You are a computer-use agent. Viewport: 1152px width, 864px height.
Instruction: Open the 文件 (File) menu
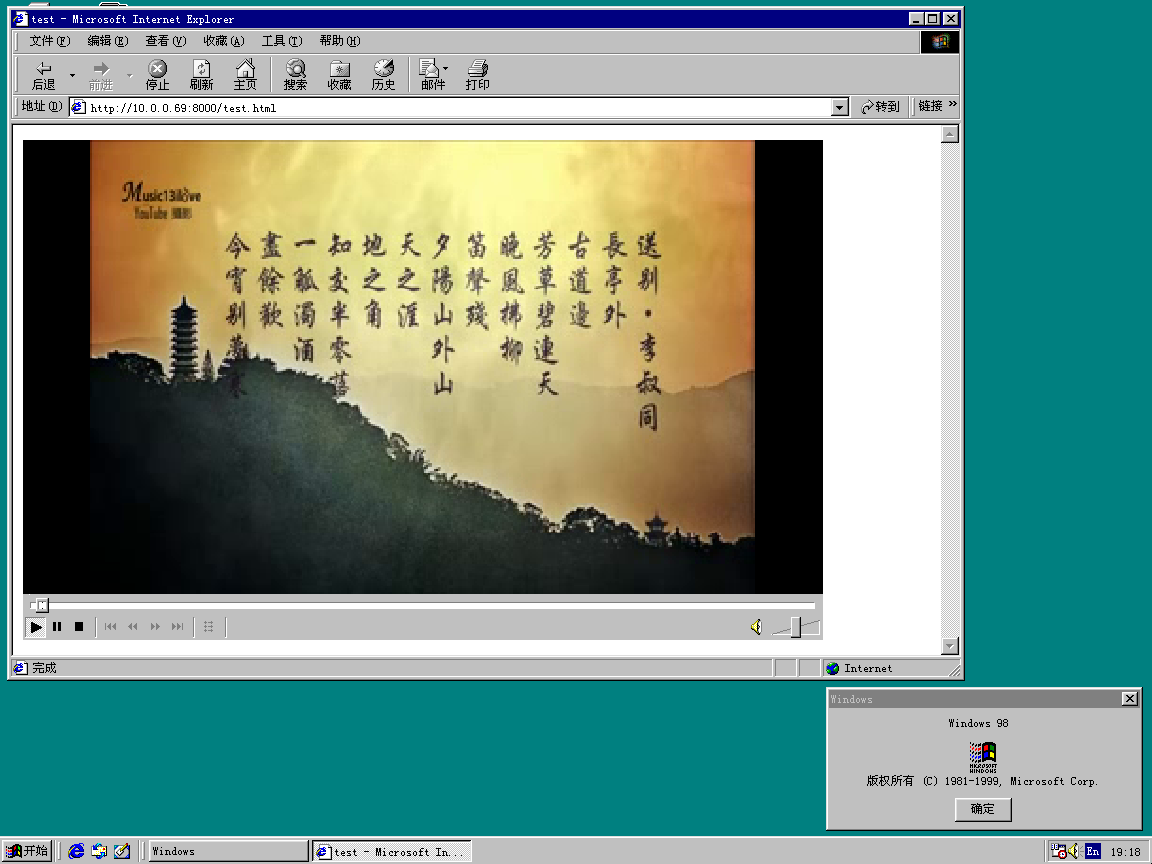[x=47, y=41]
